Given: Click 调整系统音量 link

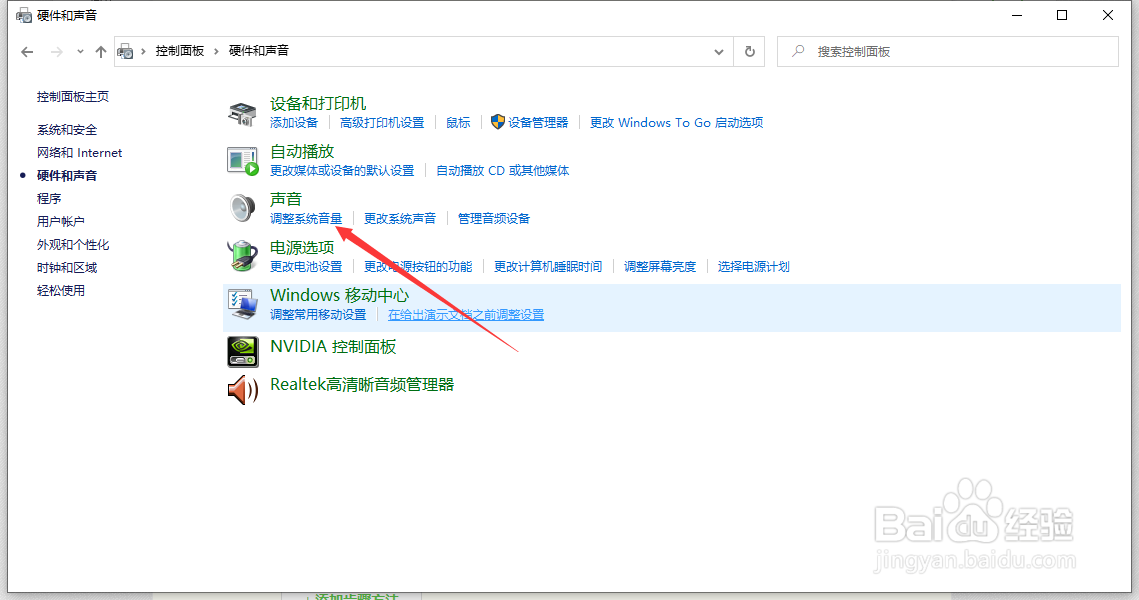Looking at the screenshot, I should [306, 219].
